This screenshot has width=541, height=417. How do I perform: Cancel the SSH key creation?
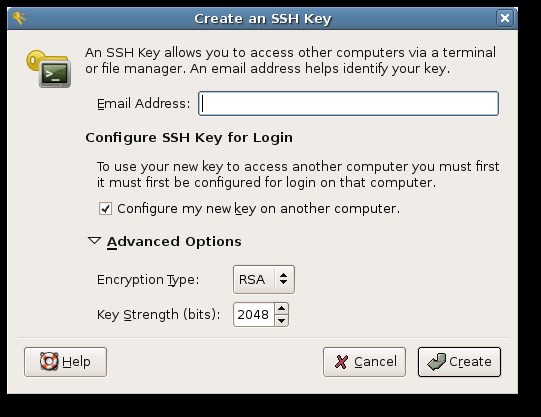364,362
